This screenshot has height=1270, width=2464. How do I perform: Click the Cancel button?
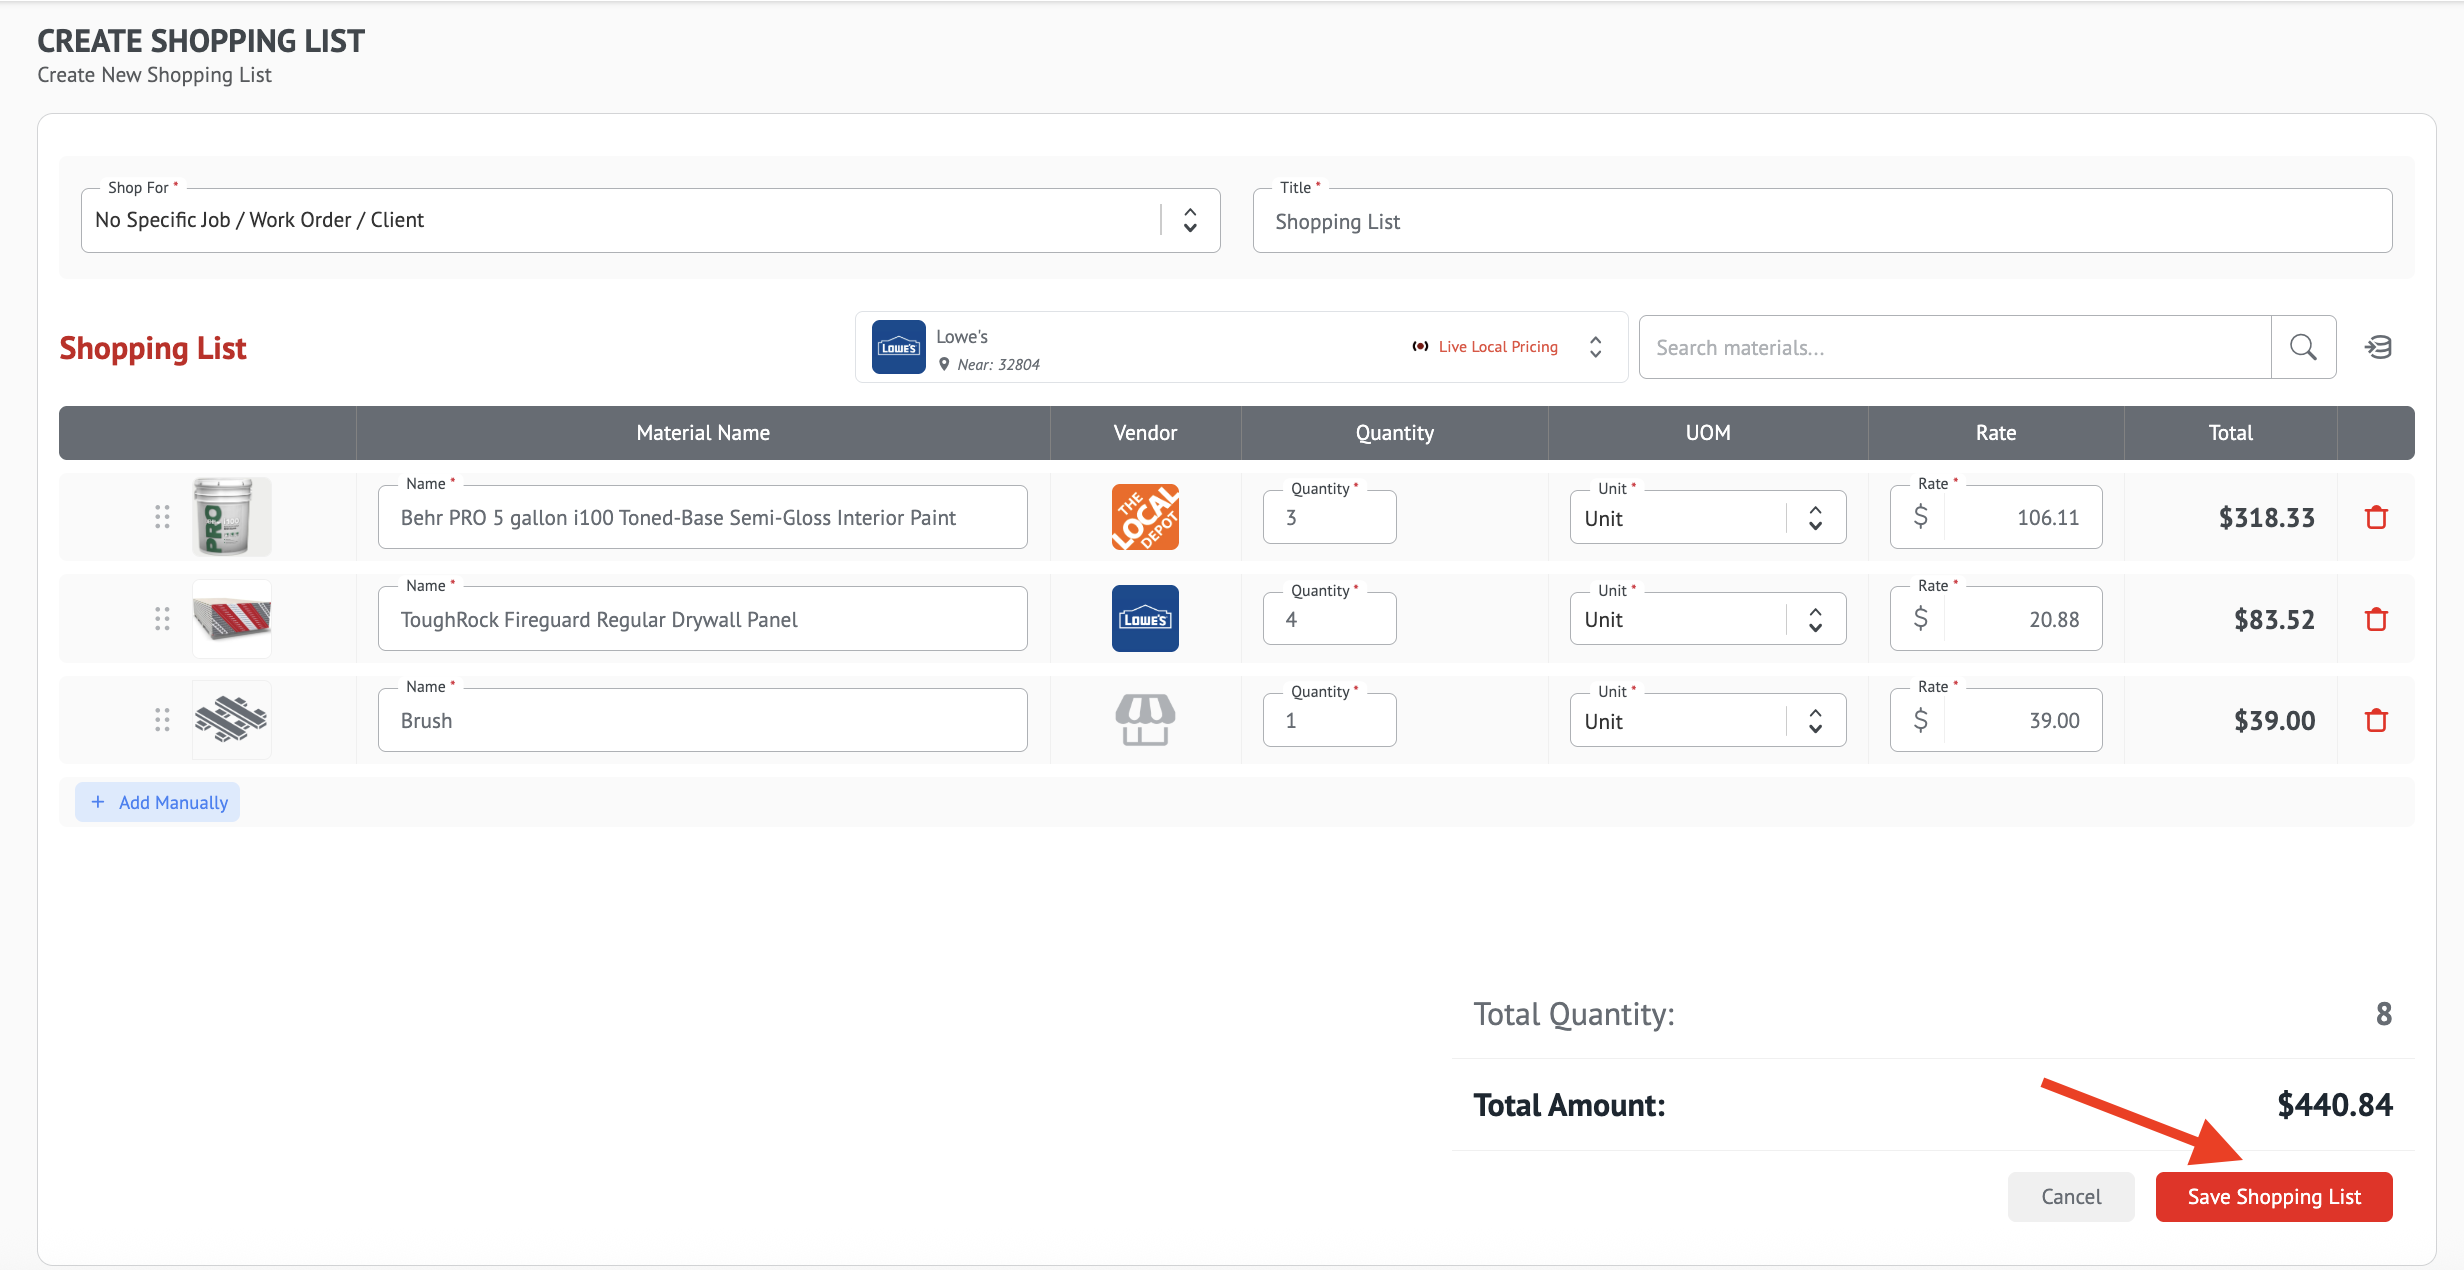click(2070, 1197)
